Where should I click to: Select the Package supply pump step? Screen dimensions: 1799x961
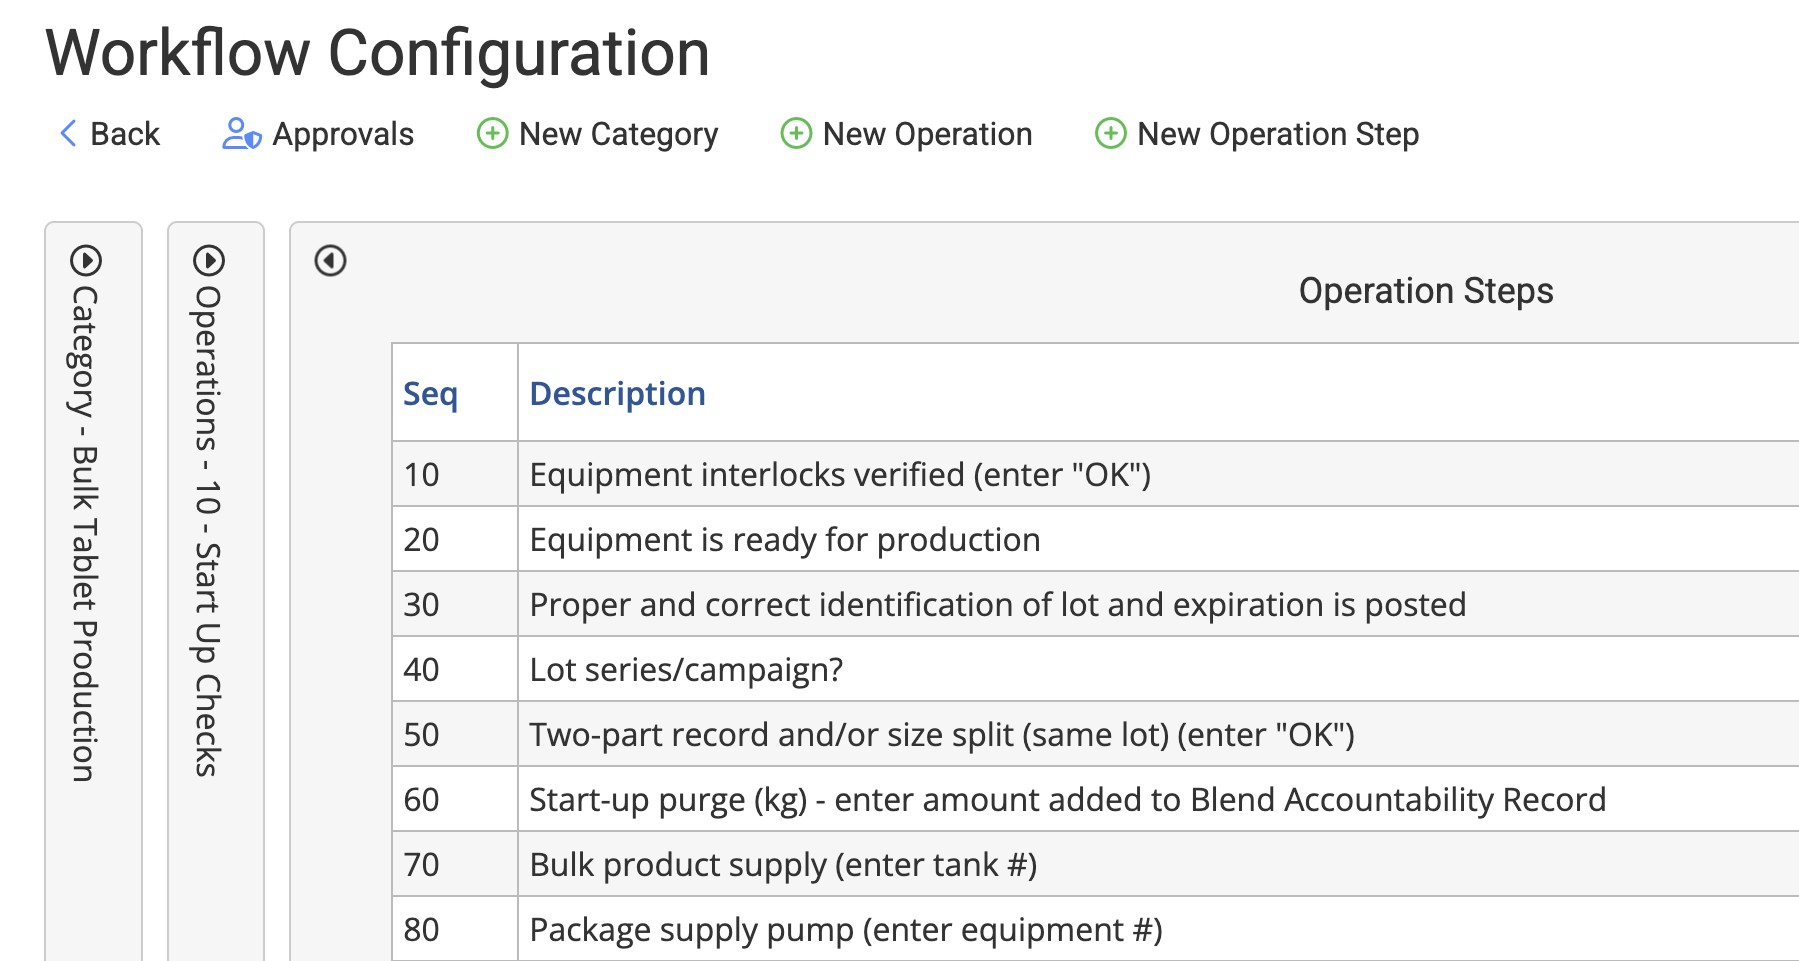(845, 930)
